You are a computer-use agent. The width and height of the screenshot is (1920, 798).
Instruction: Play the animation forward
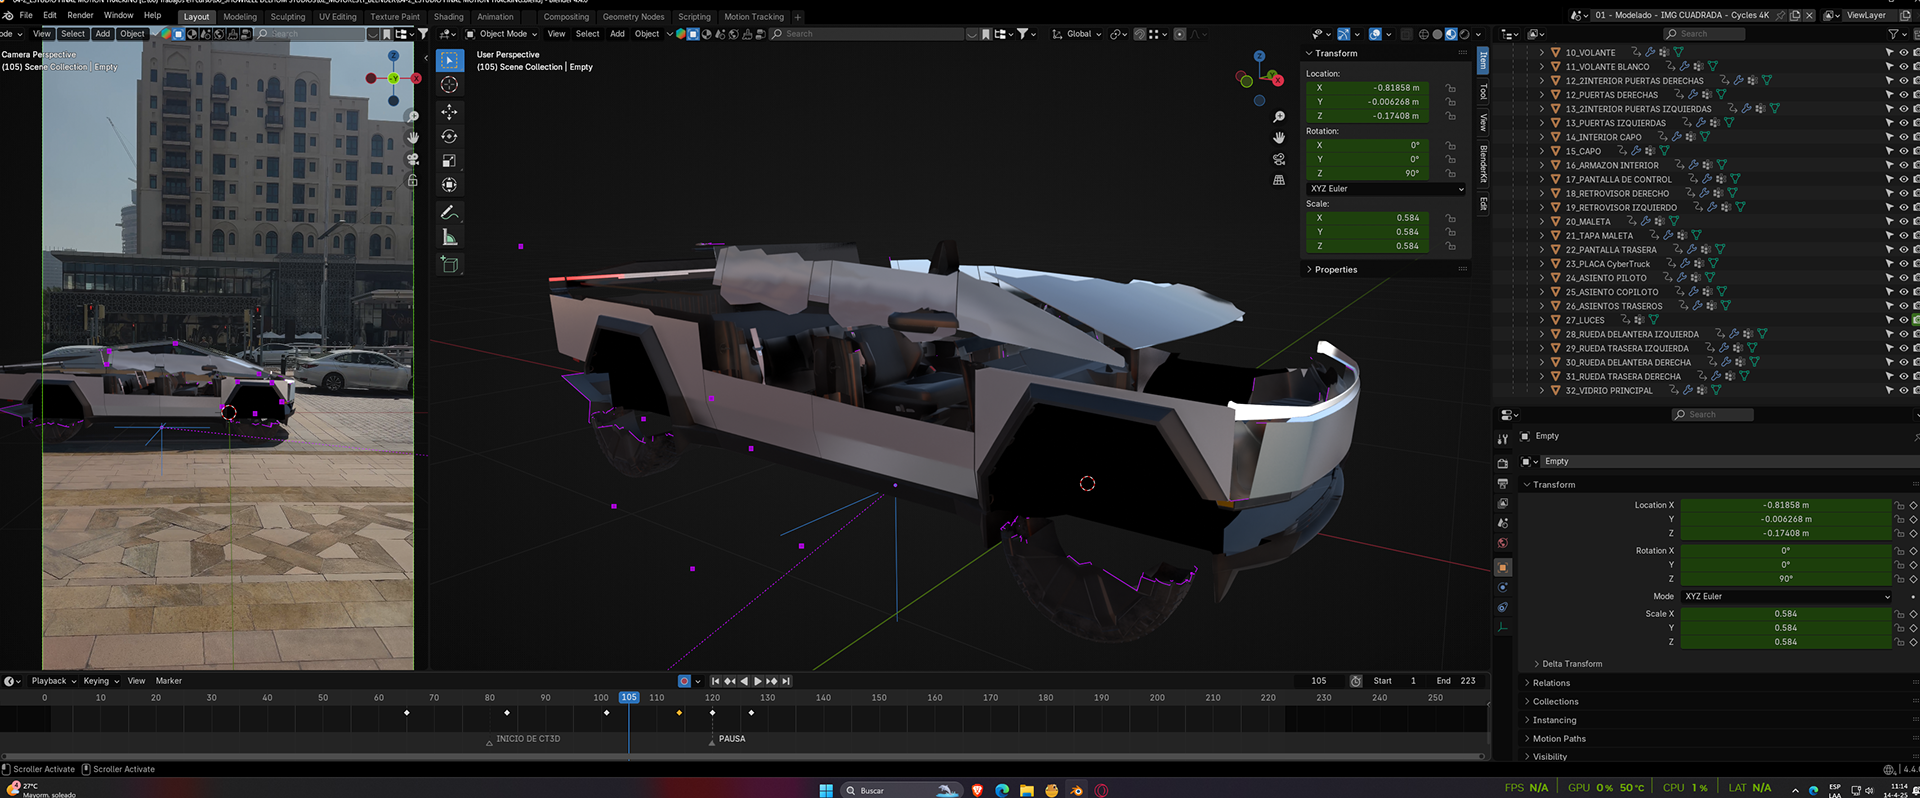pyautogui.click(x=757, y=681)
